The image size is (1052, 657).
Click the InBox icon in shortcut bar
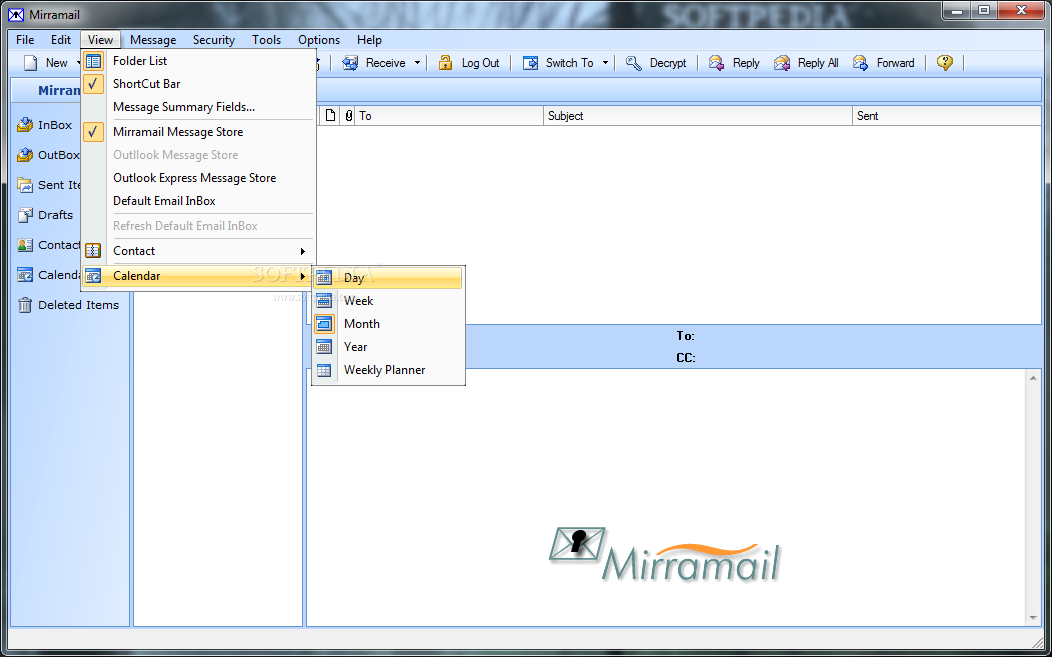click(25, 125)
